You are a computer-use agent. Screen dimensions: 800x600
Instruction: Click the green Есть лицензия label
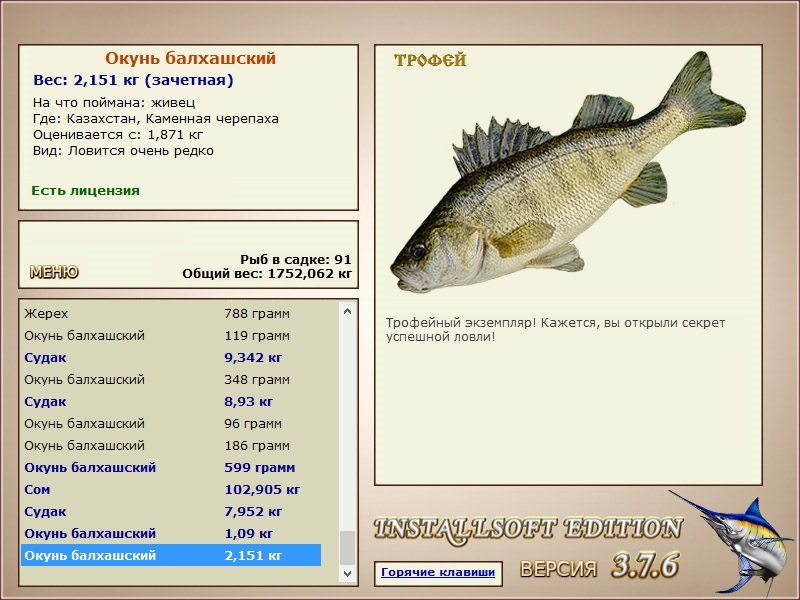click(x=85, y=191)
